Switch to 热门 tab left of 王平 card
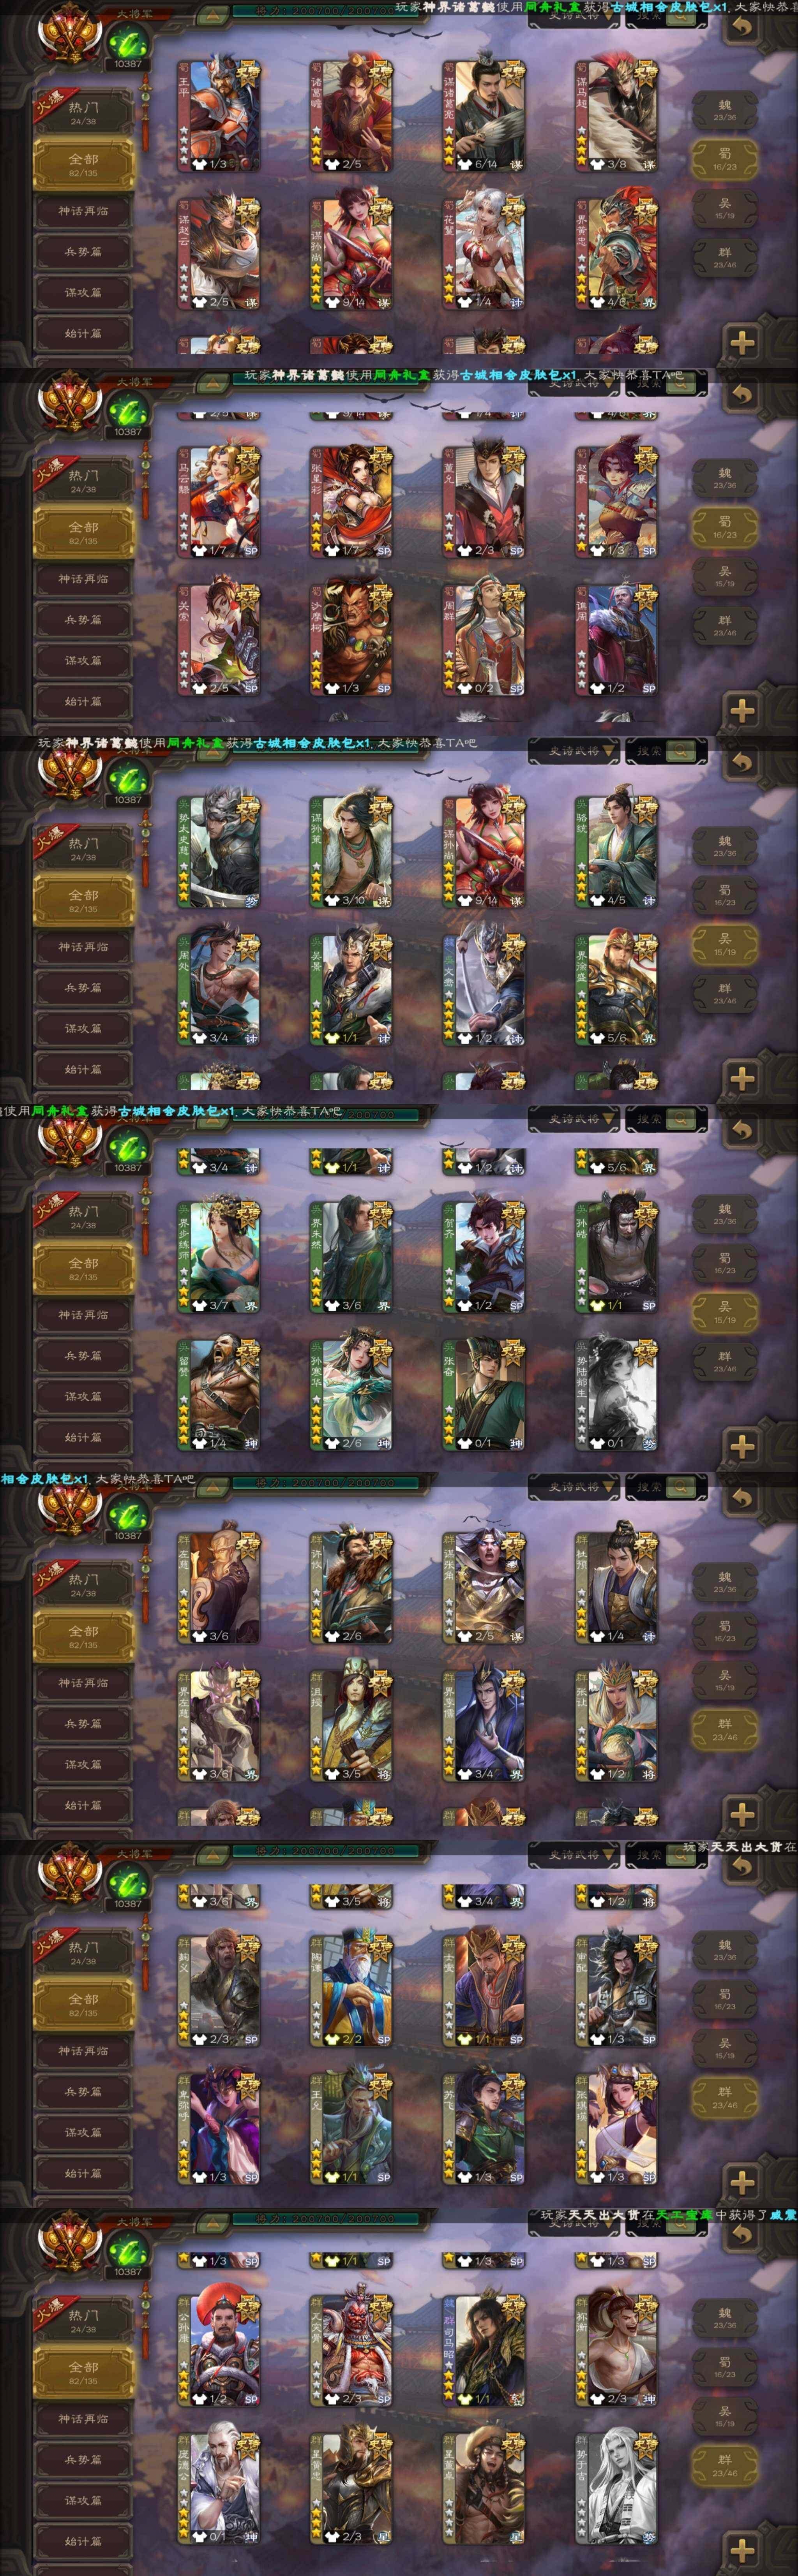The width and height of the screenshot is (798, 2576). [x=83, y=112]
